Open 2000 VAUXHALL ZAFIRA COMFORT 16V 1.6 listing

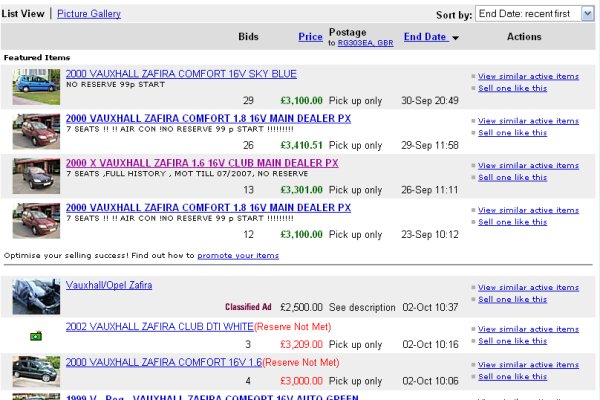point(164,362)
